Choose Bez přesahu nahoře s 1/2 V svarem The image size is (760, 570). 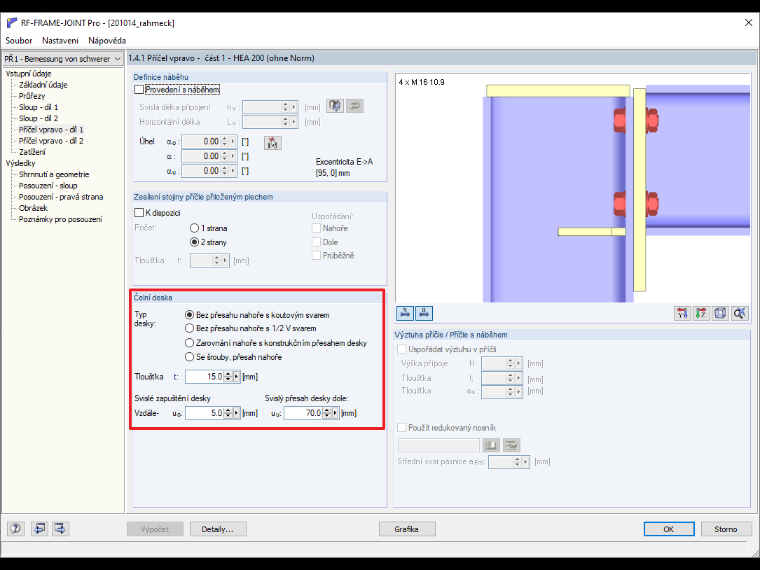click(190, 328)
